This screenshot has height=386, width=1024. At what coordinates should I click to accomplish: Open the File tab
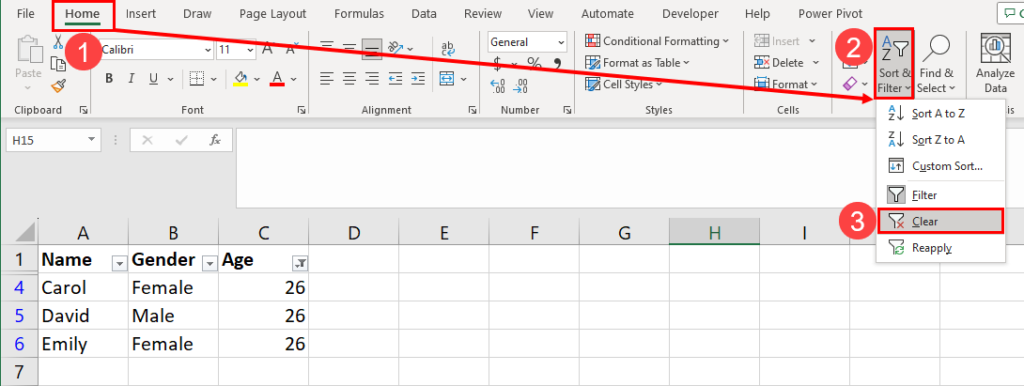coord(25,14)
